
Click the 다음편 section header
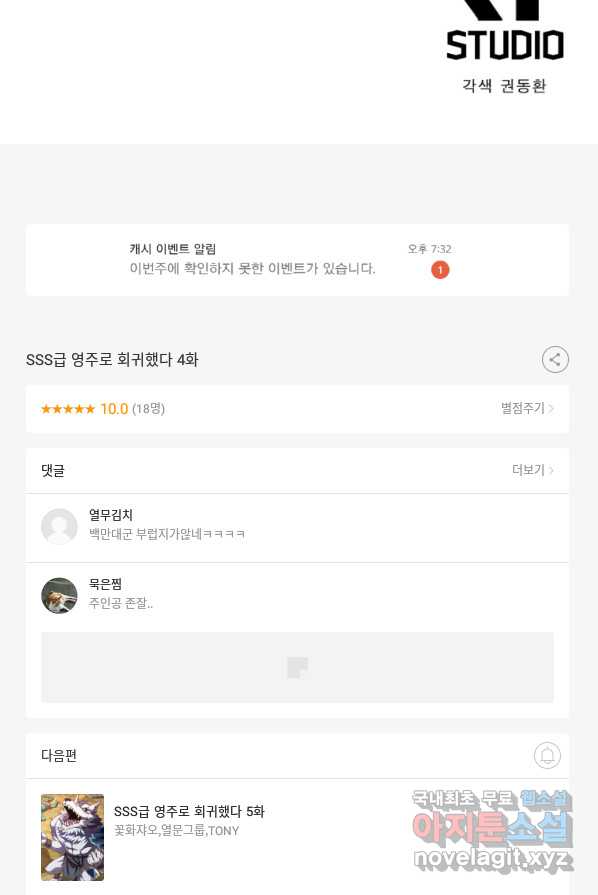tap(59, 755)
